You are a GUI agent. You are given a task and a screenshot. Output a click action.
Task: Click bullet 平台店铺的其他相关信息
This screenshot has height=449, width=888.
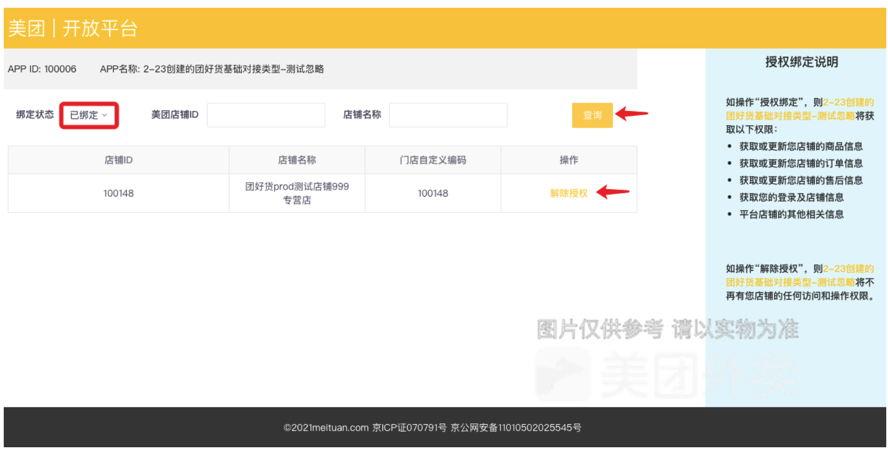pyautogui.click(x=791, y=214)
